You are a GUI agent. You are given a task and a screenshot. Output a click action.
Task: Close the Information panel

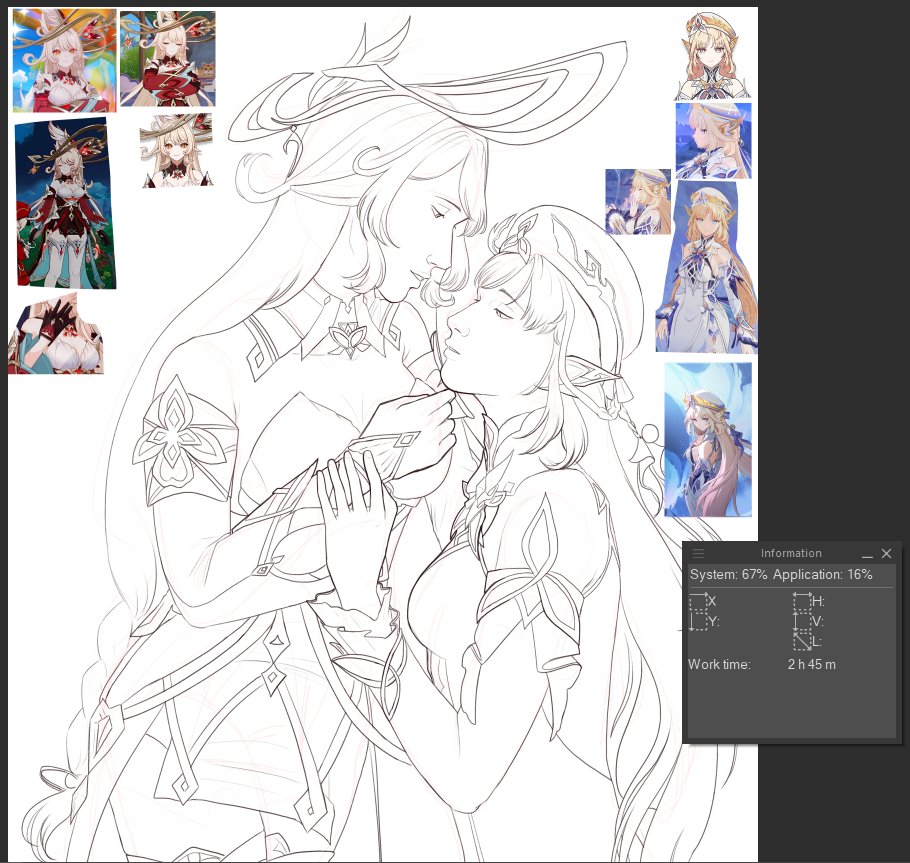[886, 554]
